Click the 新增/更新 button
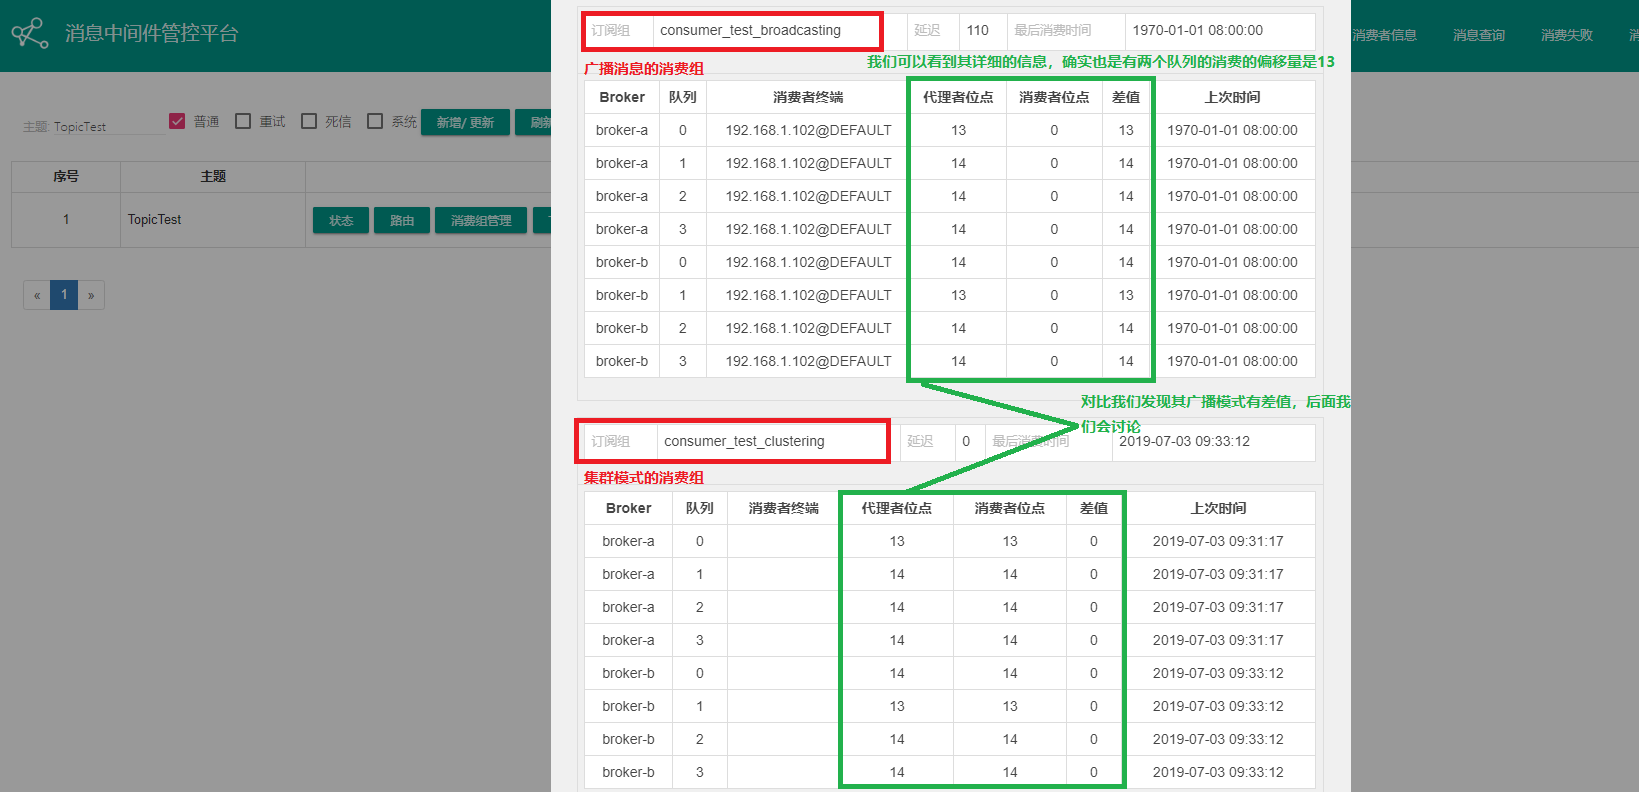This screenshot has height=792, width=1639. [x=465, y=122]
